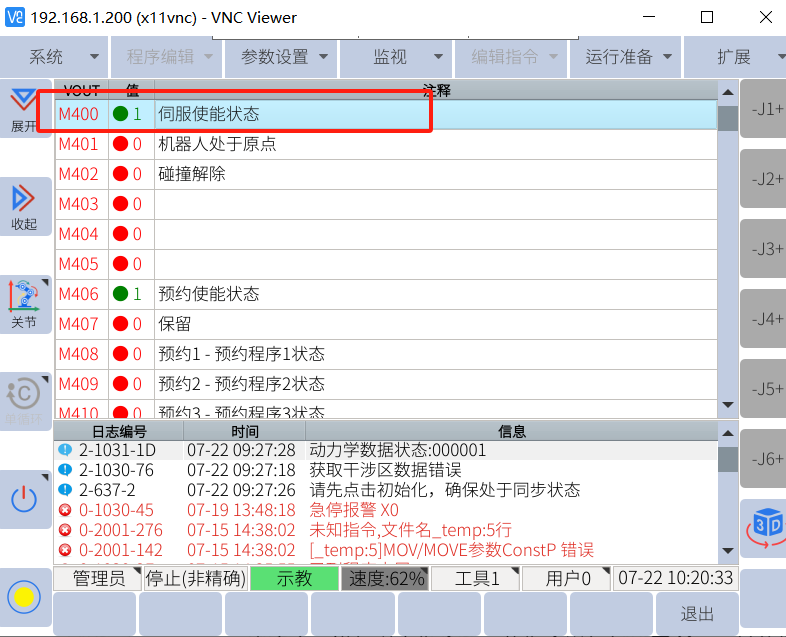
Task: Select the 急停报警 X0 log entry
Action: [x=354, y=510]
